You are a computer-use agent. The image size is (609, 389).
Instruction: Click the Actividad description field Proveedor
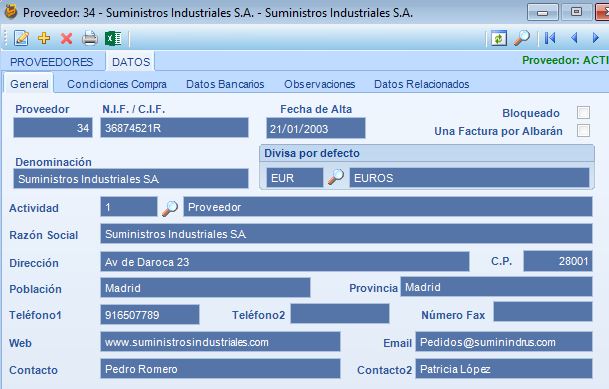point(388,207)
